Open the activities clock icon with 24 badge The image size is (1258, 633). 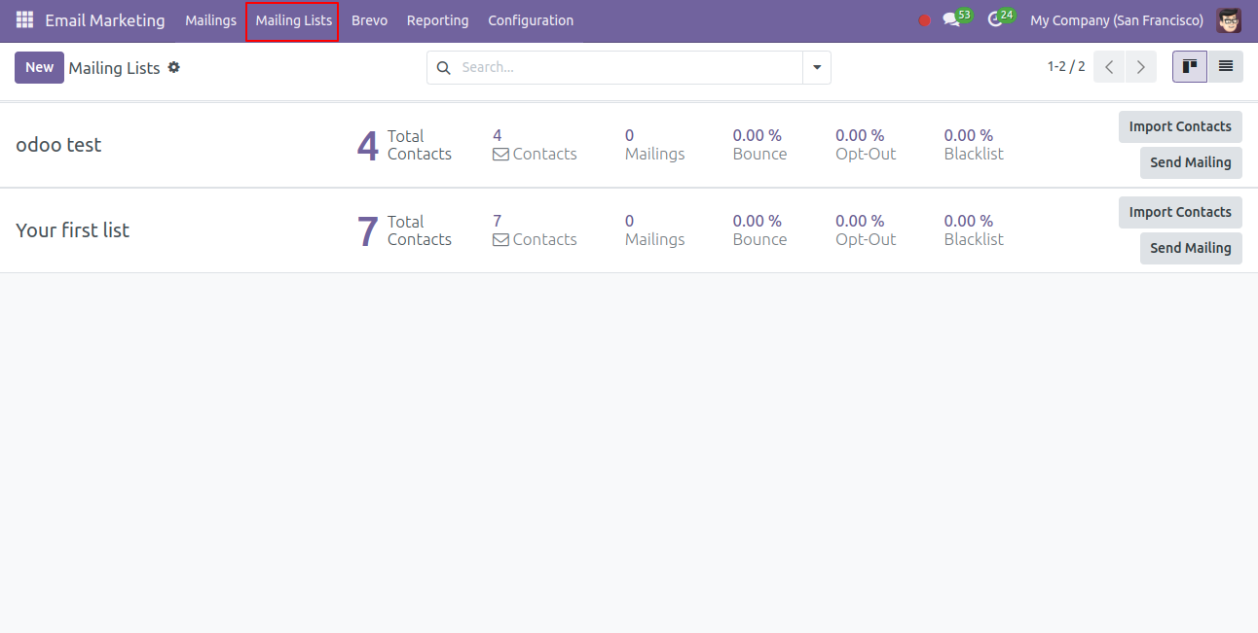pyautogui.click(x=997, y=20)
